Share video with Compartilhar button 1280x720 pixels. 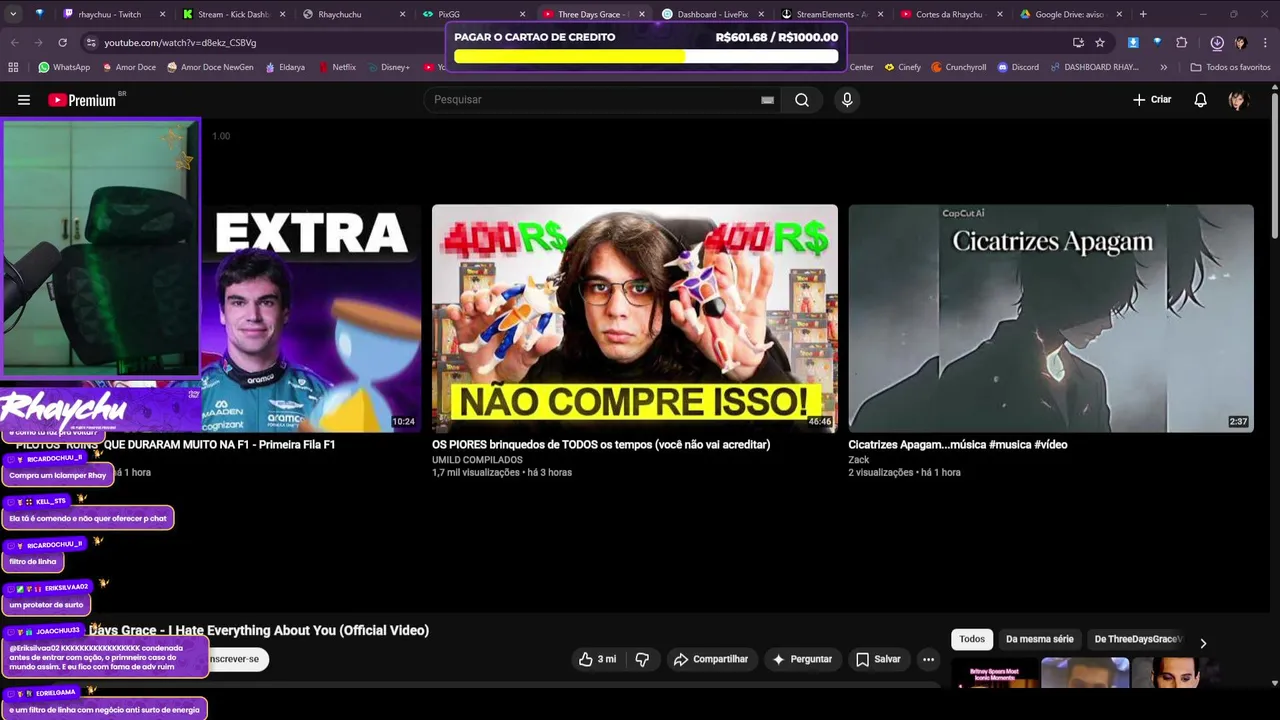tap(711, 659)
